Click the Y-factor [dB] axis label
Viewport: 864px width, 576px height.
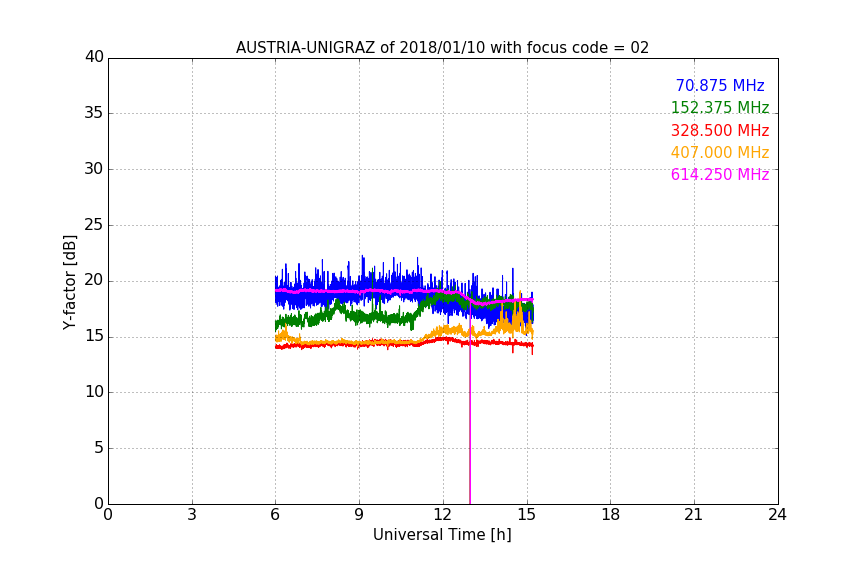[69, 282]
